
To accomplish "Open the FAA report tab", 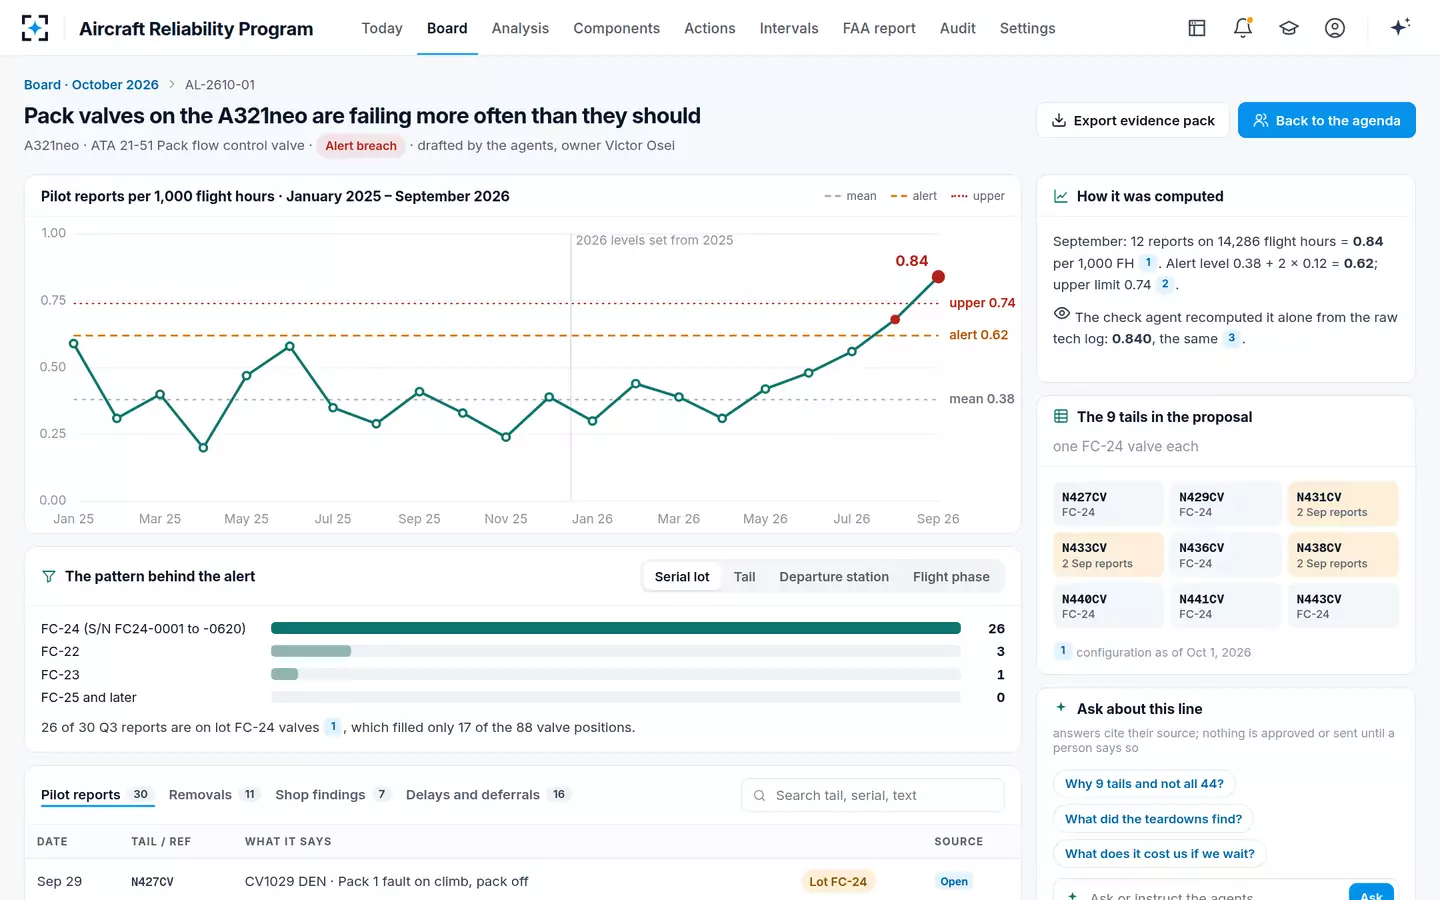I will [879, 28].
